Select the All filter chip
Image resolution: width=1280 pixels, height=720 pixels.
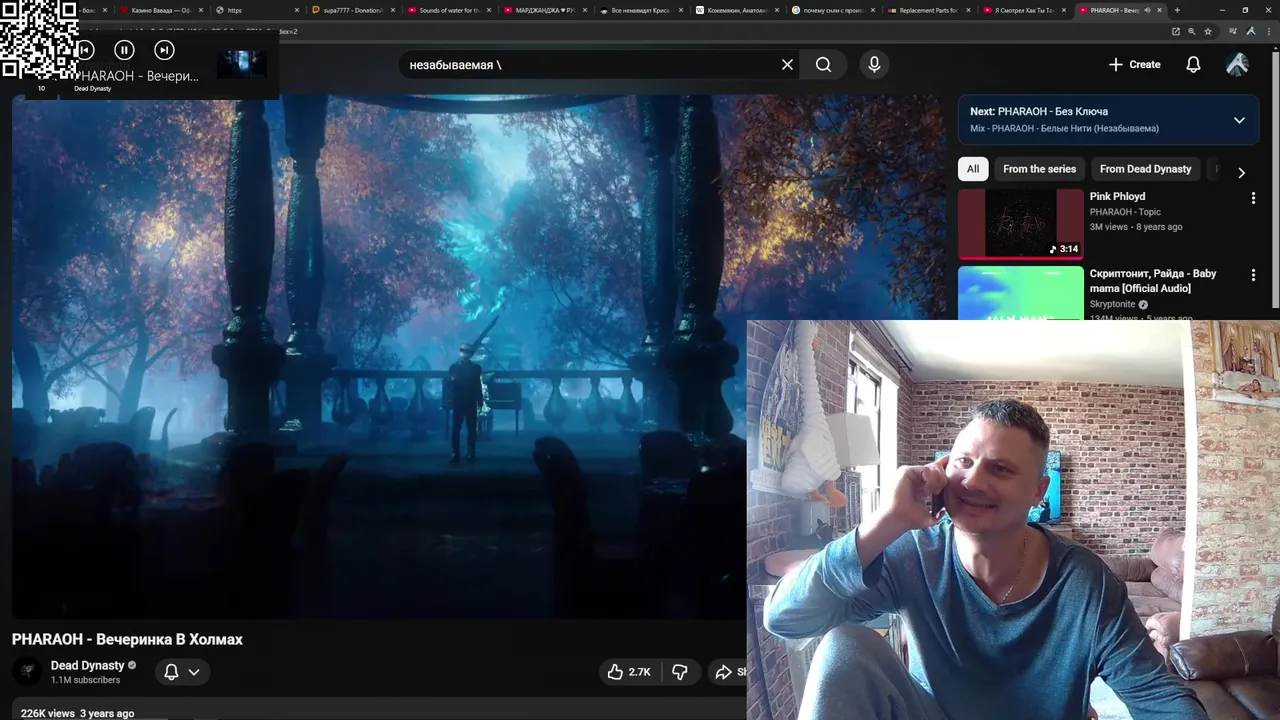[x=973, y=169]
